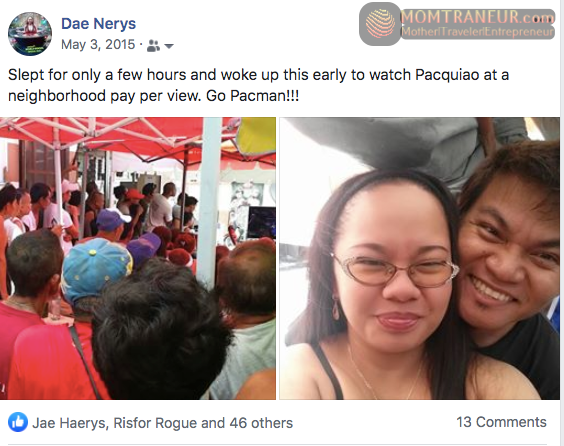Click the TV screen in the crowd photo

(x=261, y=223)
